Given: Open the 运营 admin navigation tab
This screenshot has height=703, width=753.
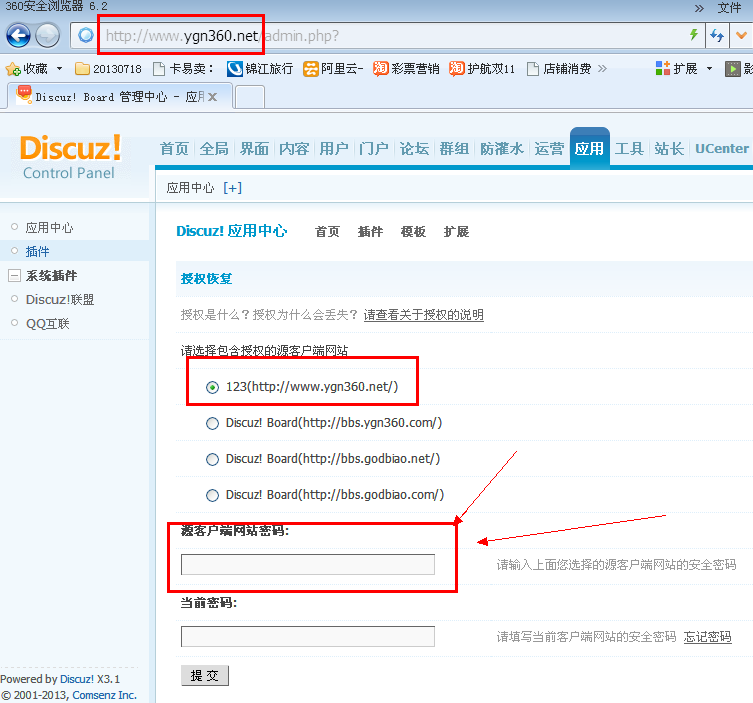Looking at the screenshot, I should pos(549,149).
